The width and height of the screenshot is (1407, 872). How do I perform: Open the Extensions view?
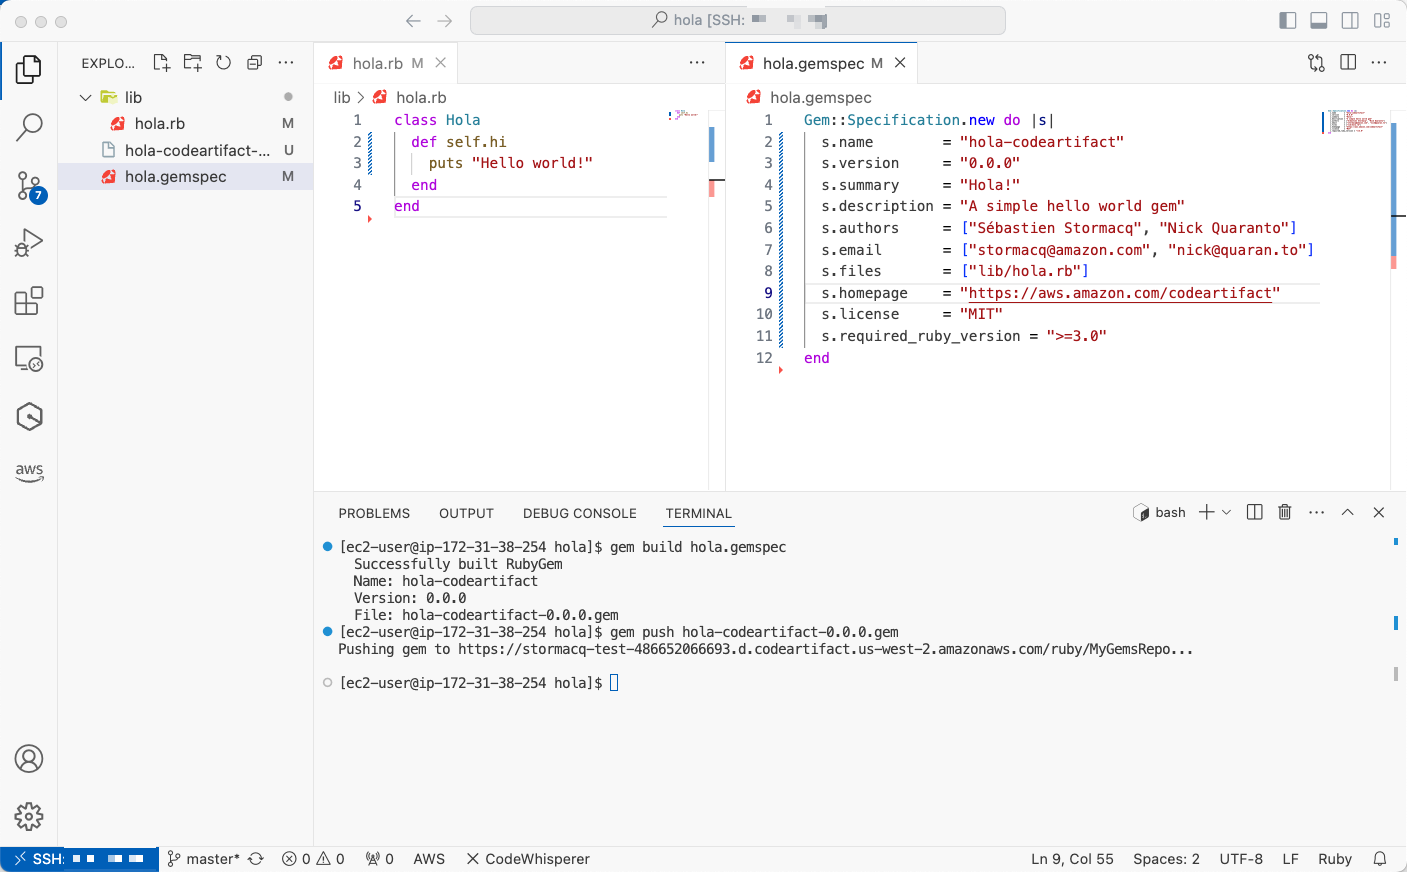(29, 300)
